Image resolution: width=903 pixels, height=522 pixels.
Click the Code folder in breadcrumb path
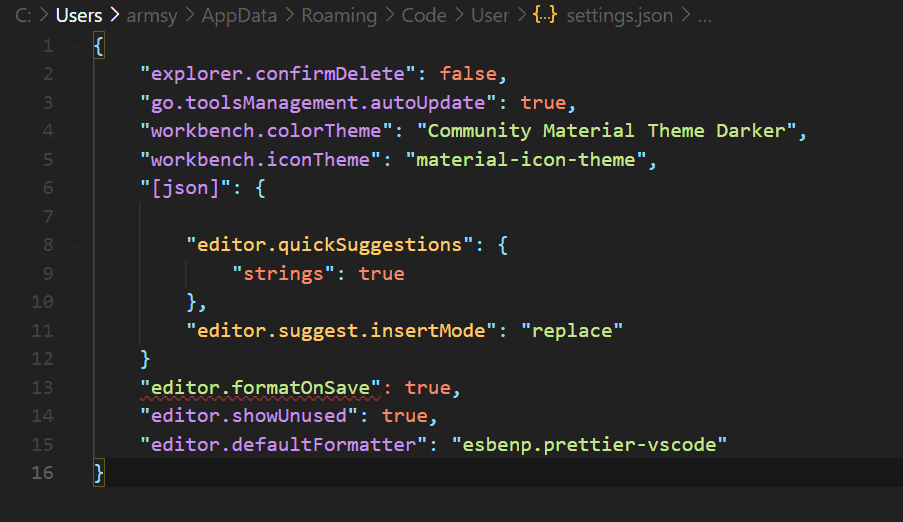424,16
